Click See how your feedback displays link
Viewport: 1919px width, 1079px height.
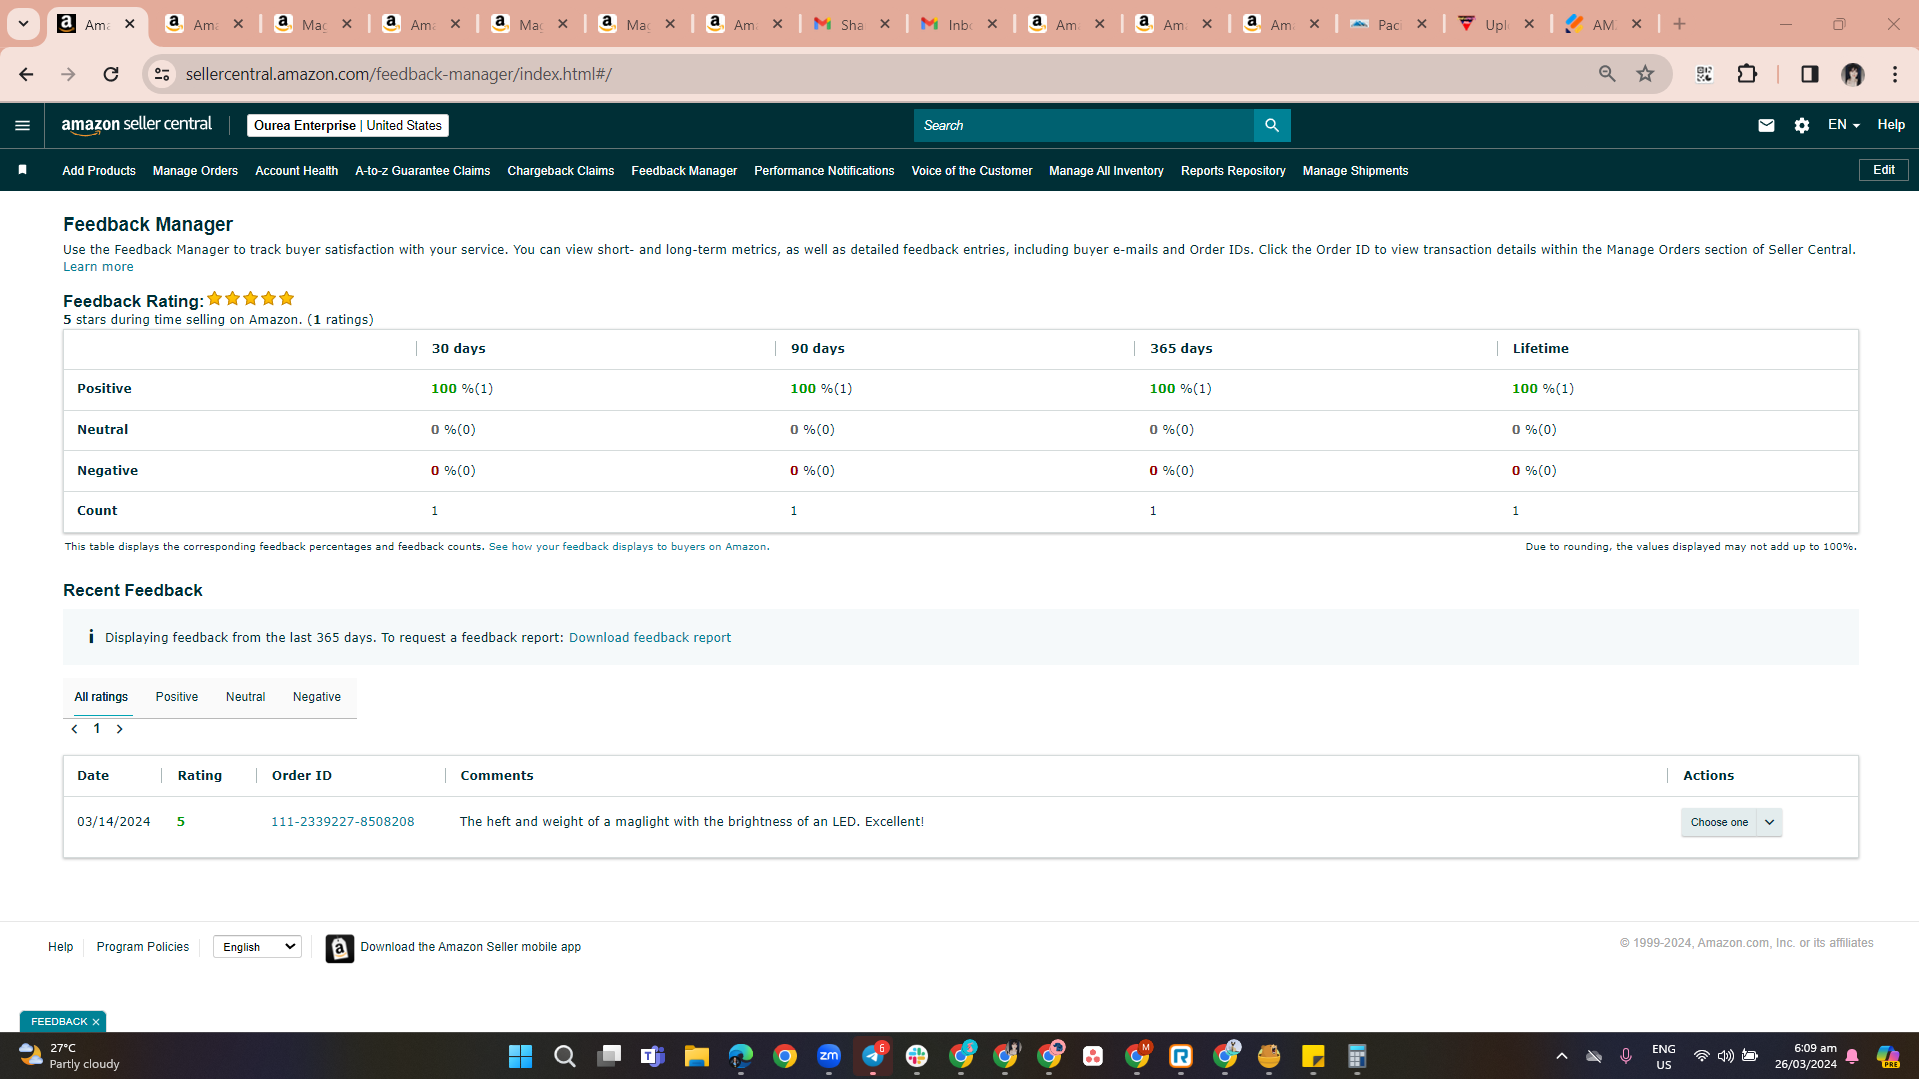point(627,547)
